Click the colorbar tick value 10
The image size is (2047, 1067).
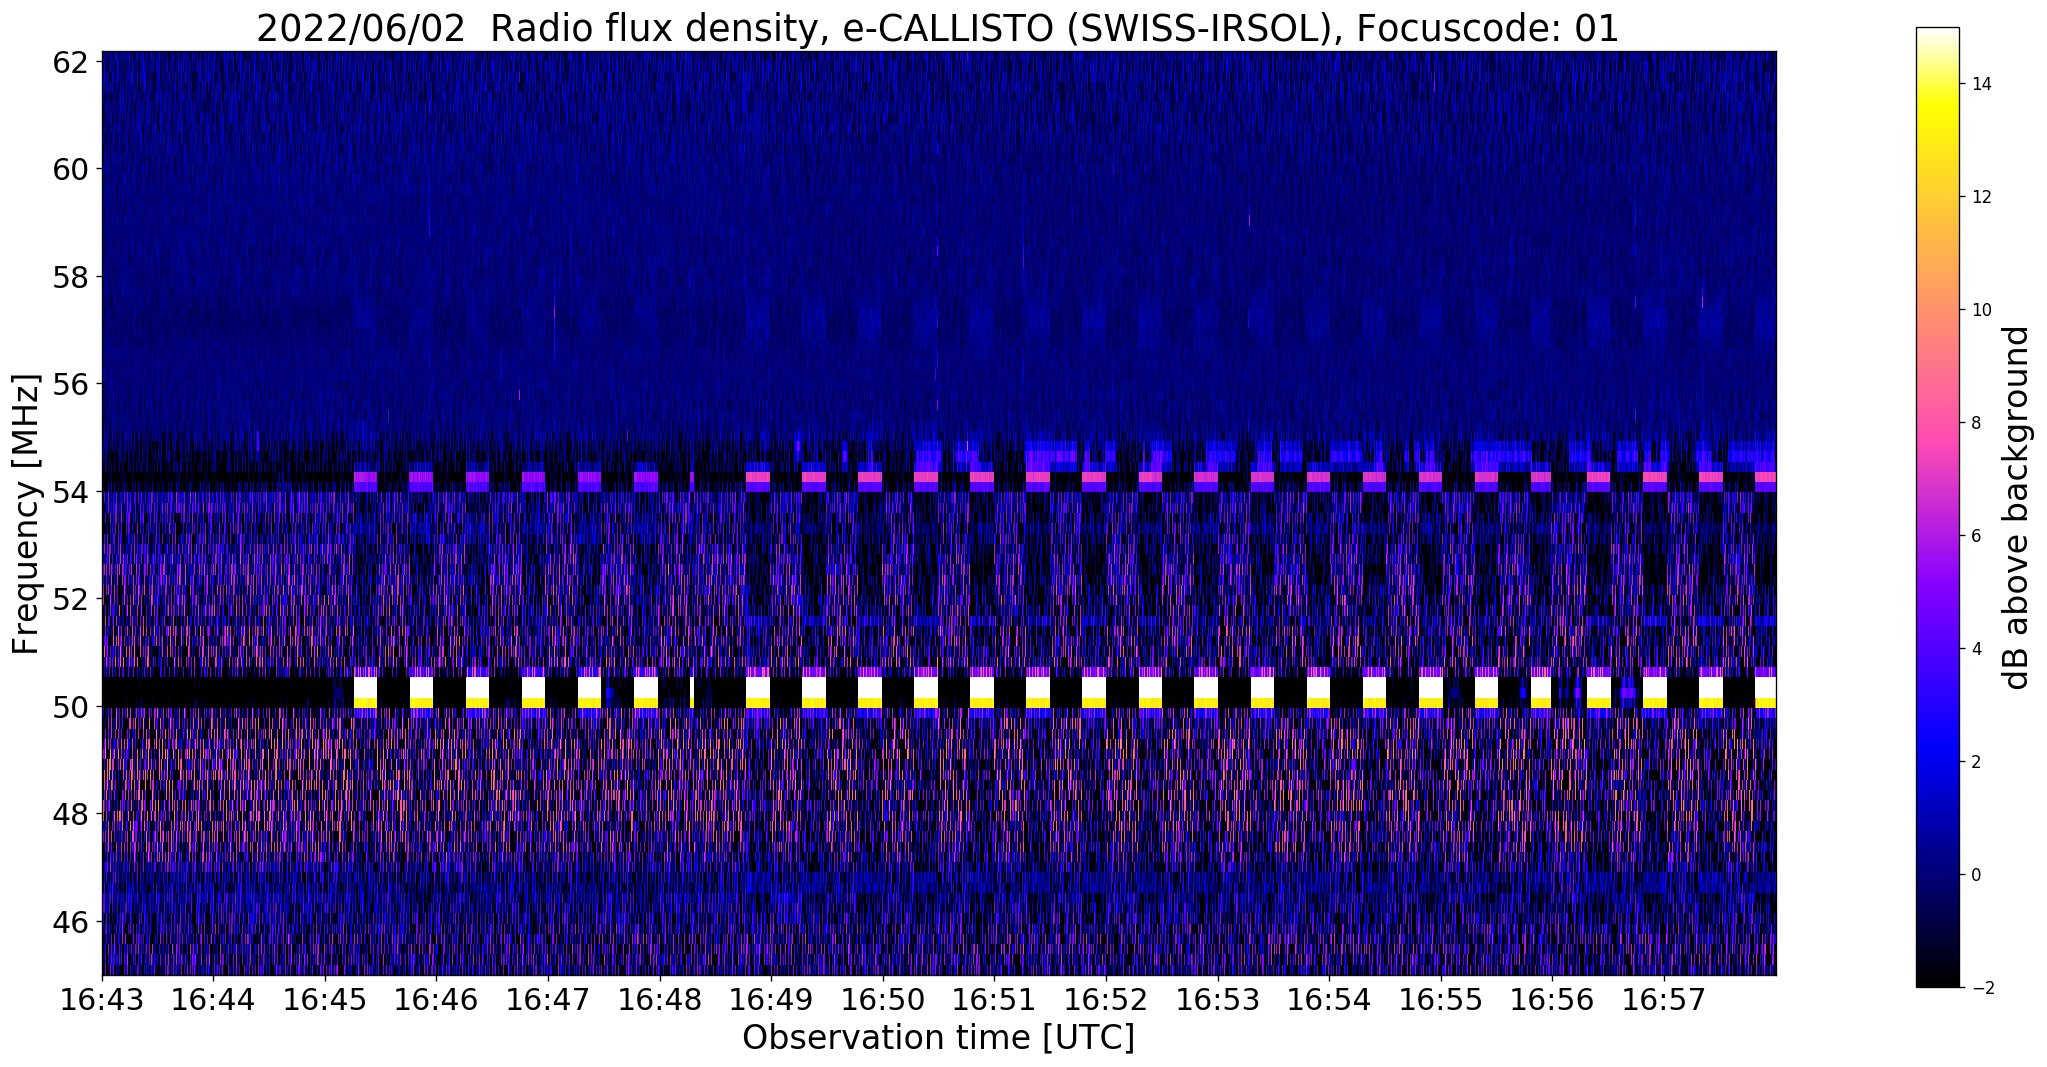[x=1980, y=310]
